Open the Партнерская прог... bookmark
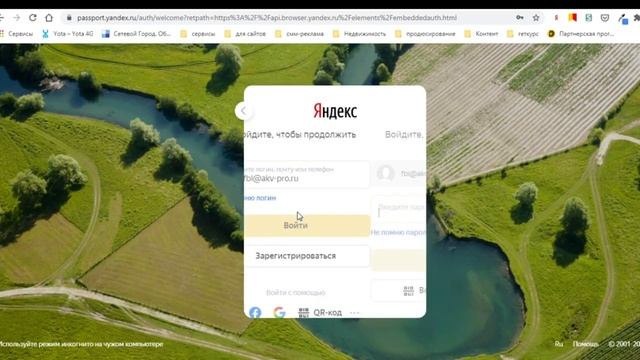The height and width of the screenshot is (360, 640). click(x=581, y=34)
